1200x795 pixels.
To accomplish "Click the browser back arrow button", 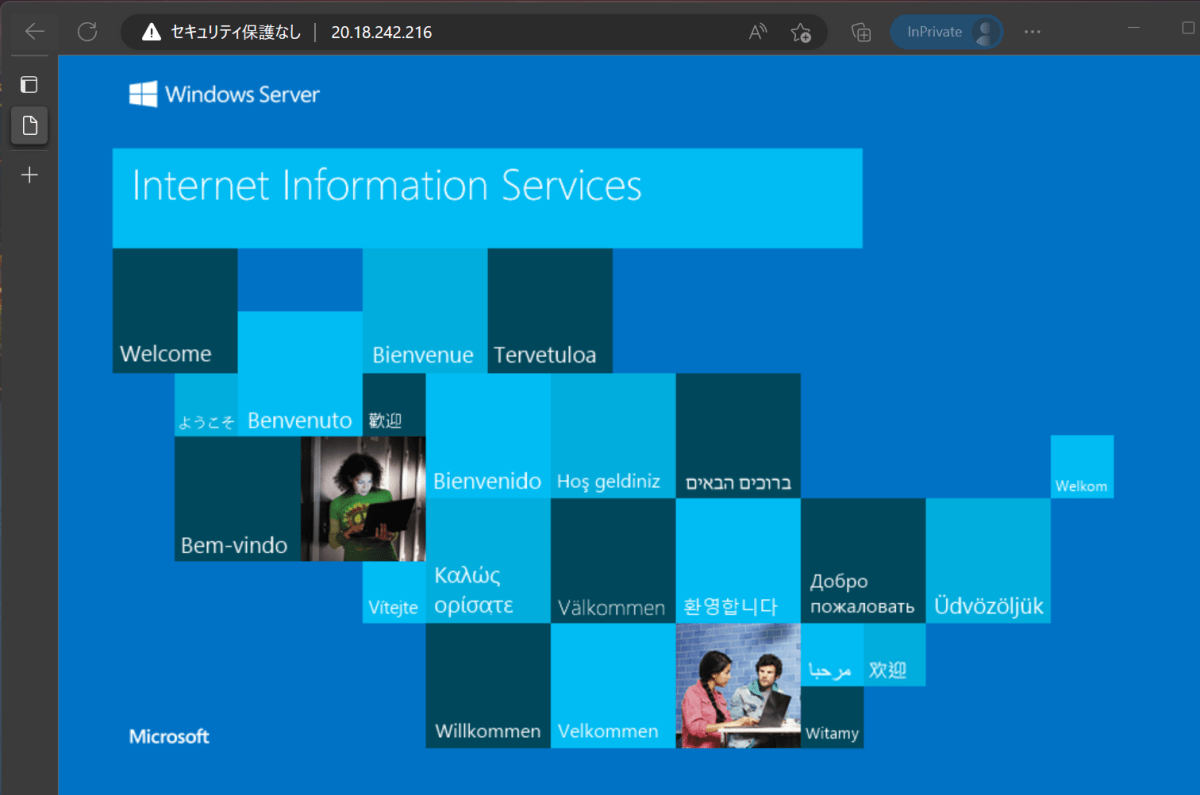I will point(35,32).
